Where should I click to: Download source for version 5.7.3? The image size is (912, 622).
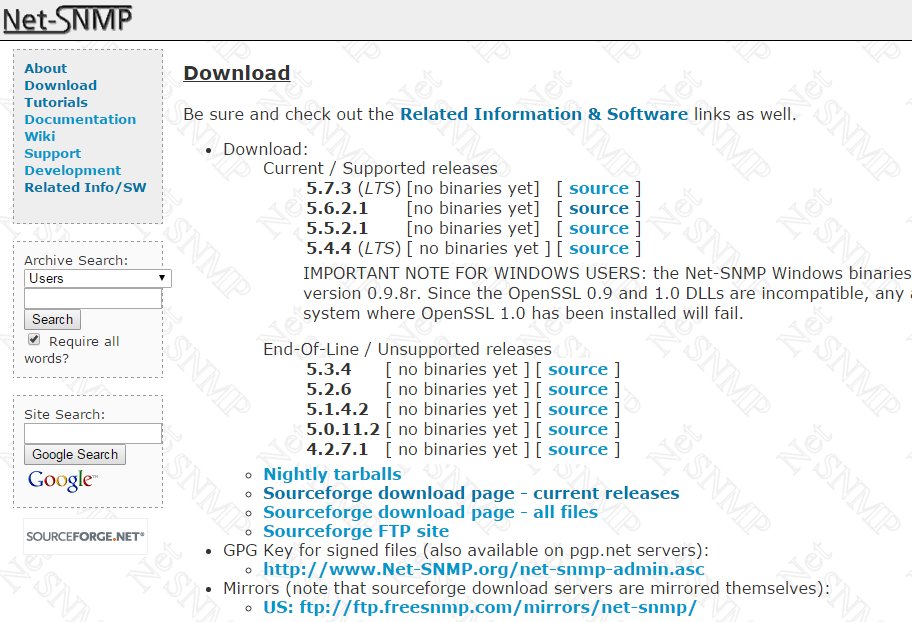coord(598,189)
